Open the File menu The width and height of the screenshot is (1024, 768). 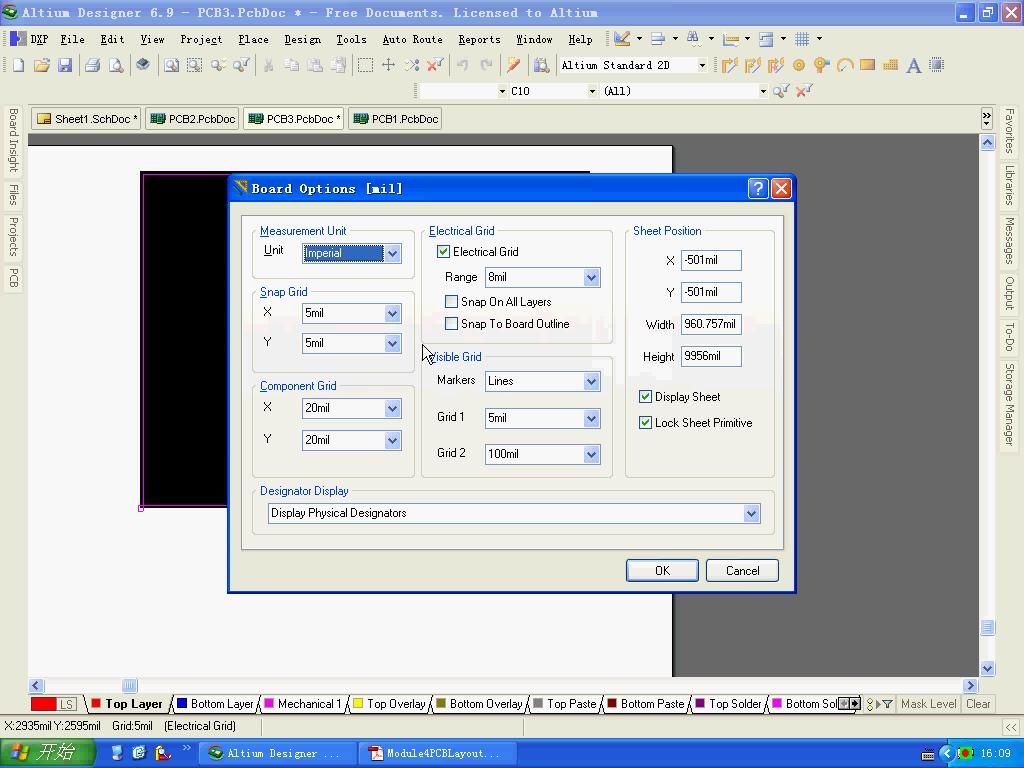click(x=72, y=39)
